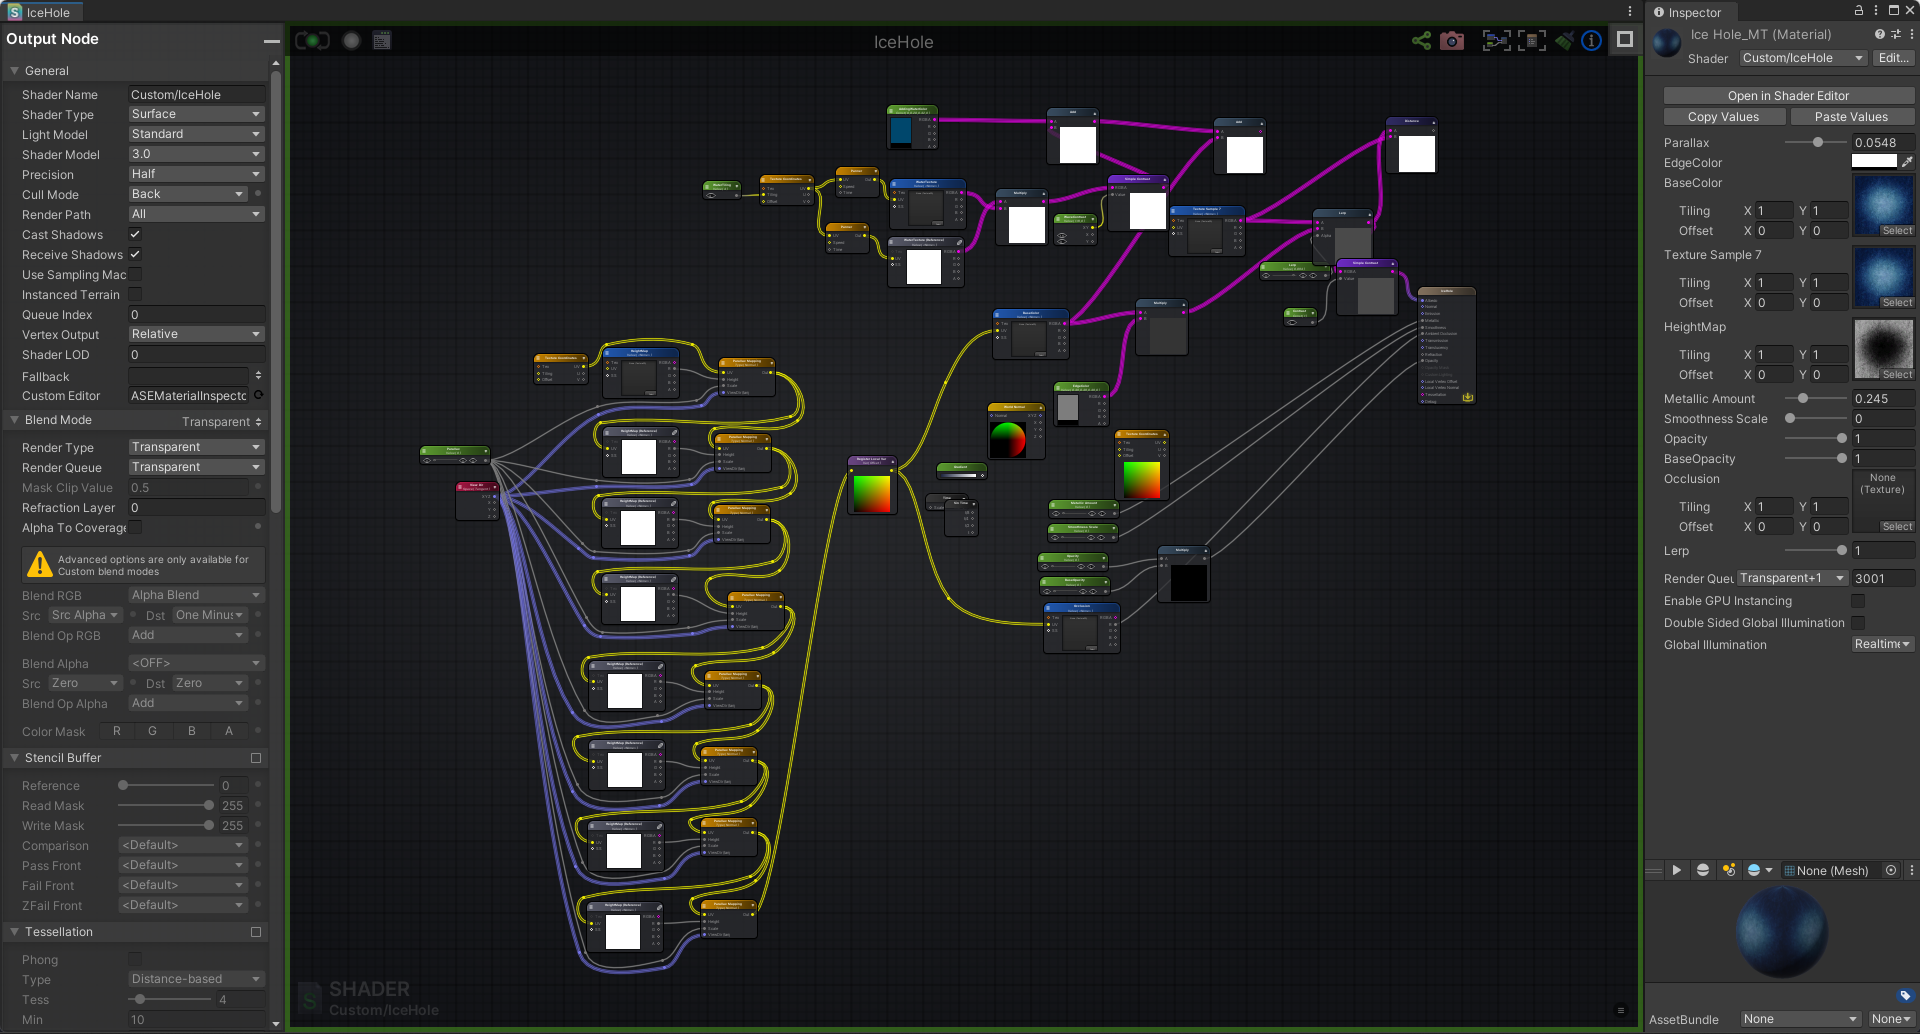This screenshot has width=1920, height=1034.
Task: Enable the Instanced Terrain checkbox
Action: click(x=135, y=294)
